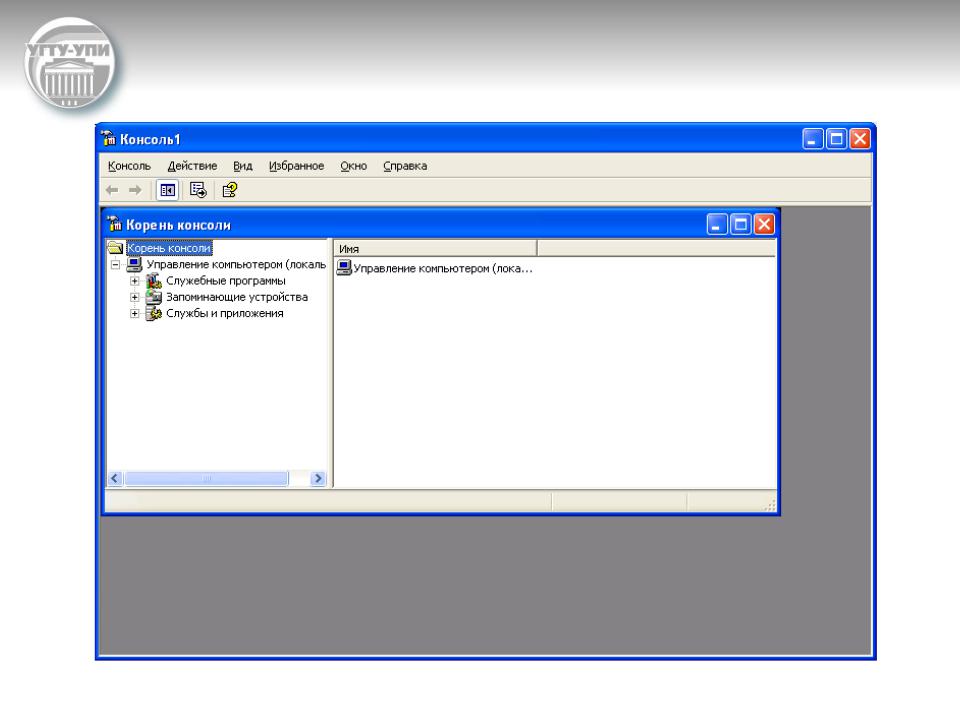
Task: Click the Back arrow toolbar button
Action: coord(112,190)
